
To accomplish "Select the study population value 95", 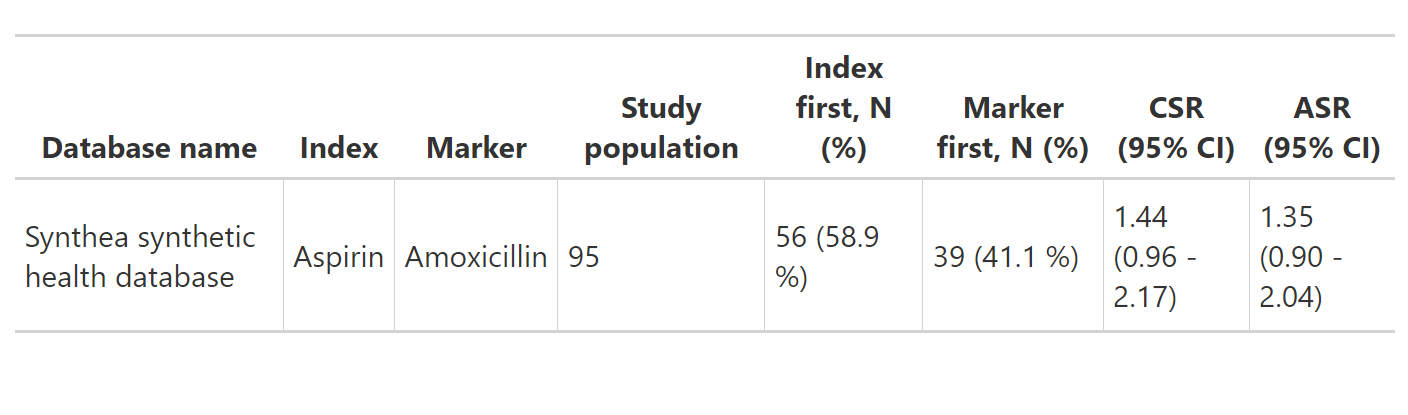I will point(584,257).
